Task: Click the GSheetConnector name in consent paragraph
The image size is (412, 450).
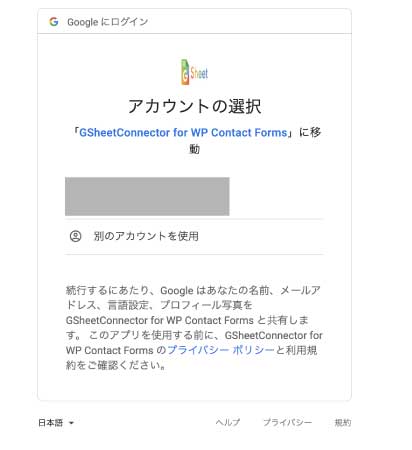Action: pos(160,320)
